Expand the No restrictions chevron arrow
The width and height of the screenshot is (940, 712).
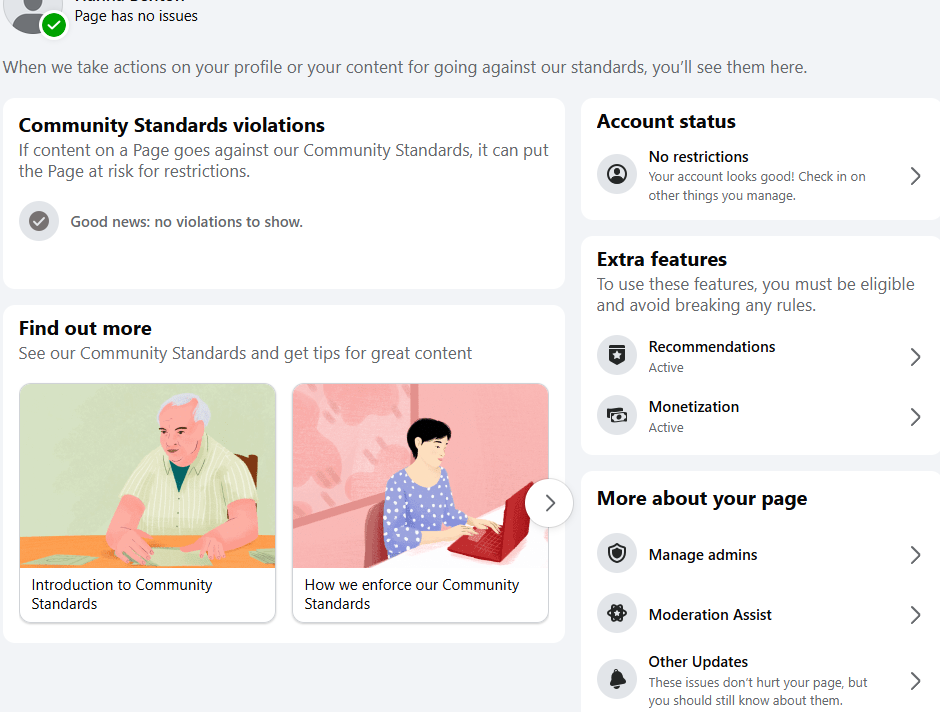tap(915, 176)
